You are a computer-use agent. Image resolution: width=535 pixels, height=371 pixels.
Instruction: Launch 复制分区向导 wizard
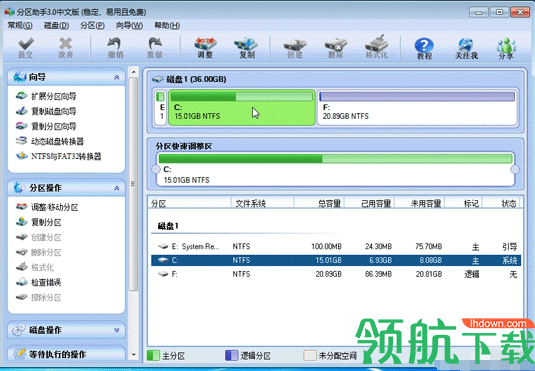click(46, 126)
